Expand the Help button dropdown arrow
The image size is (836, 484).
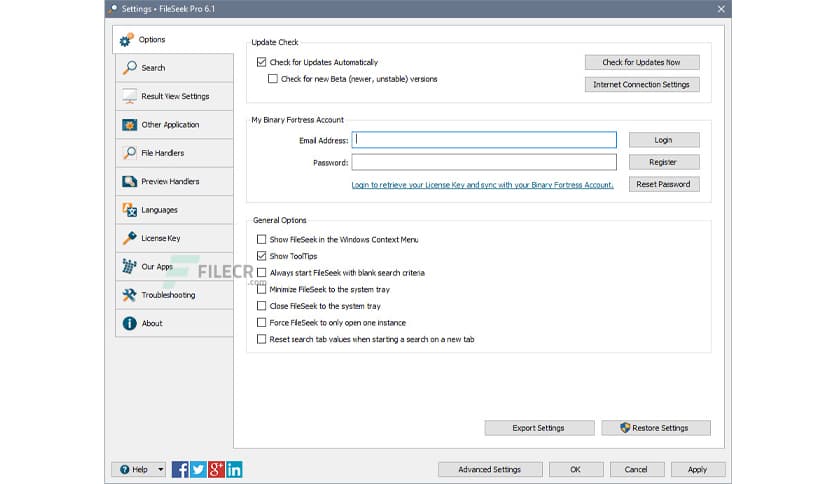tap(160, 469)
